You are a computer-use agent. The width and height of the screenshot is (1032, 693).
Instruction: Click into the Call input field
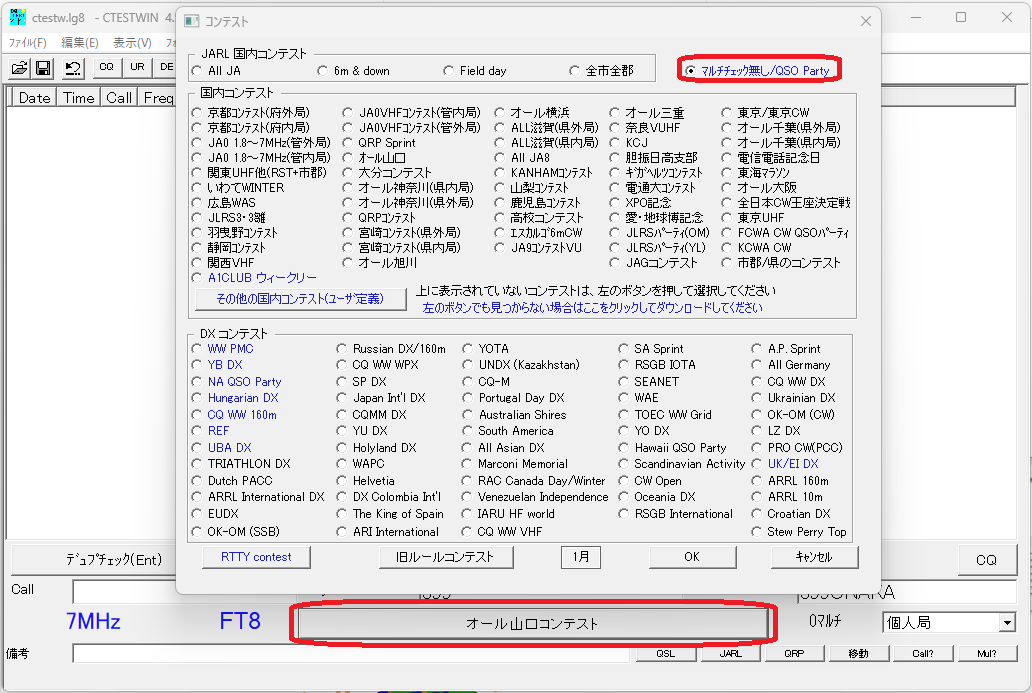coord(124,592)
